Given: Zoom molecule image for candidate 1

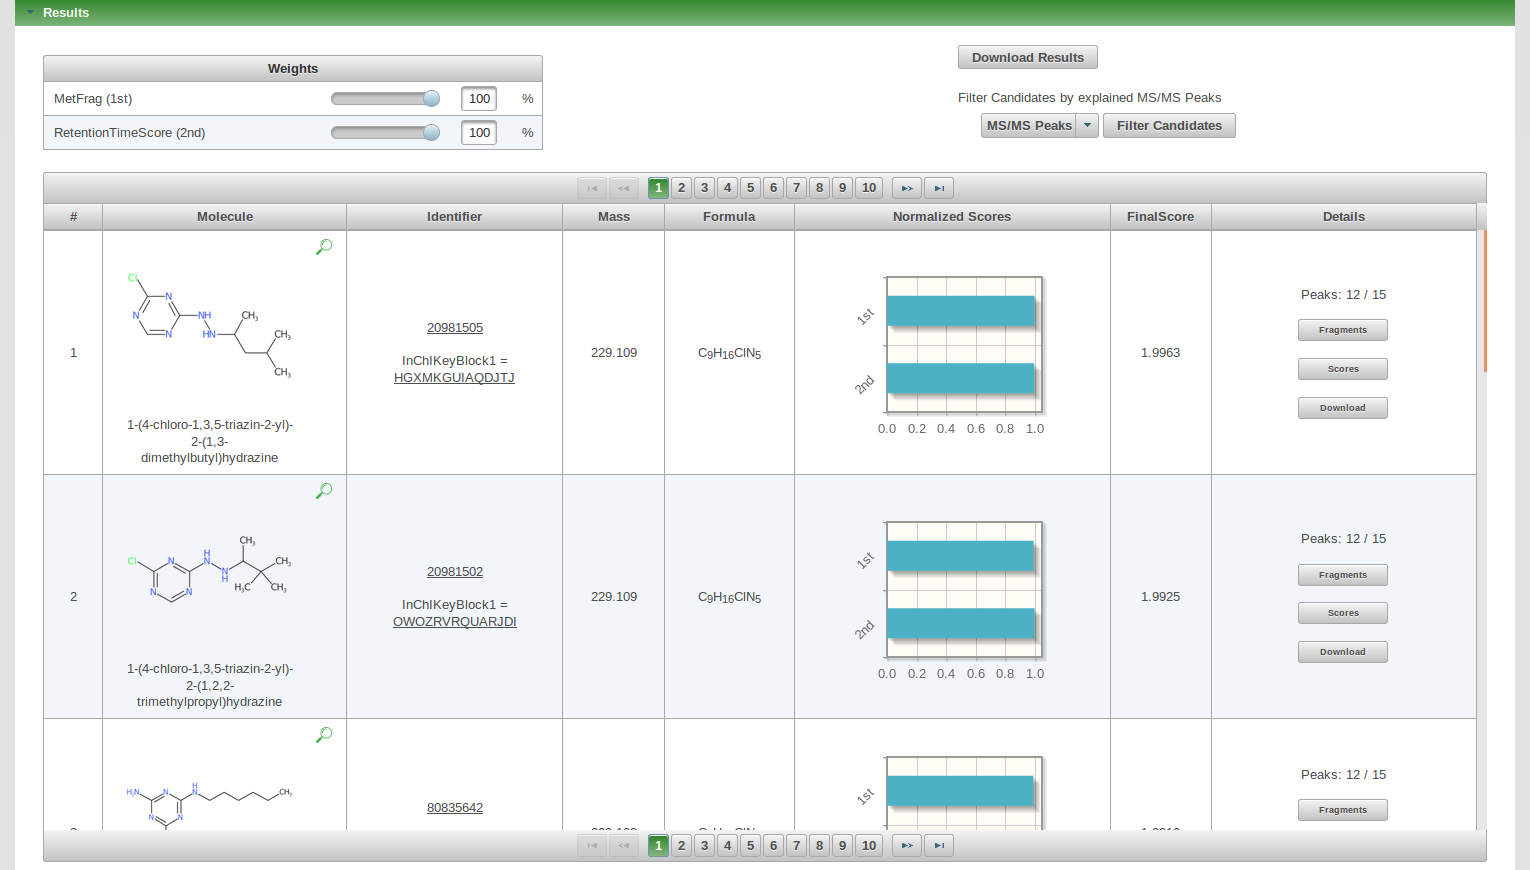Looking at the screenshot, I should click(x=323, y=247).
